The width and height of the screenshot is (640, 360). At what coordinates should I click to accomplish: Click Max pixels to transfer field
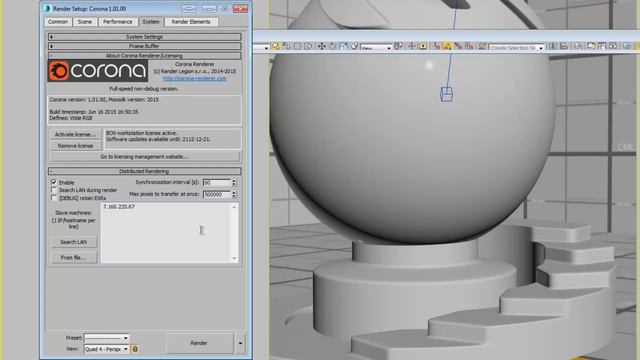click(217, 194)
